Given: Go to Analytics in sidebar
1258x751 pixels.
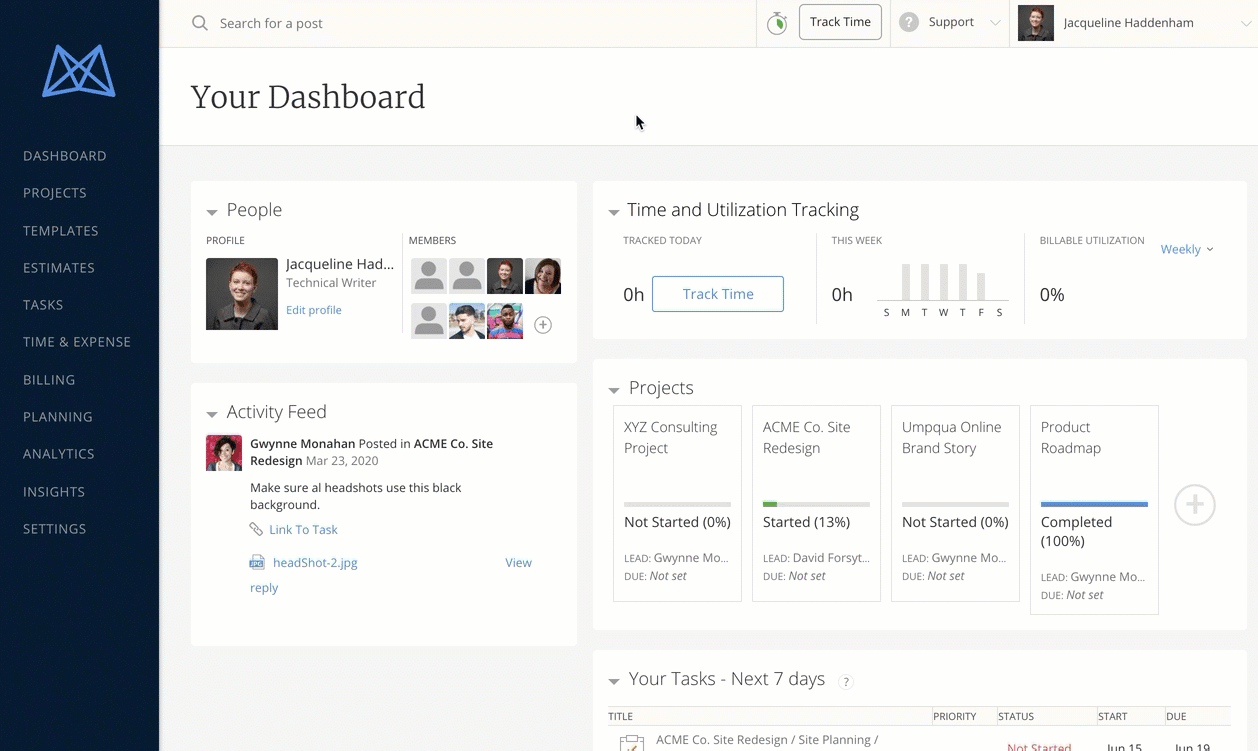Looking at the screenshot, I should pos(59,454).
